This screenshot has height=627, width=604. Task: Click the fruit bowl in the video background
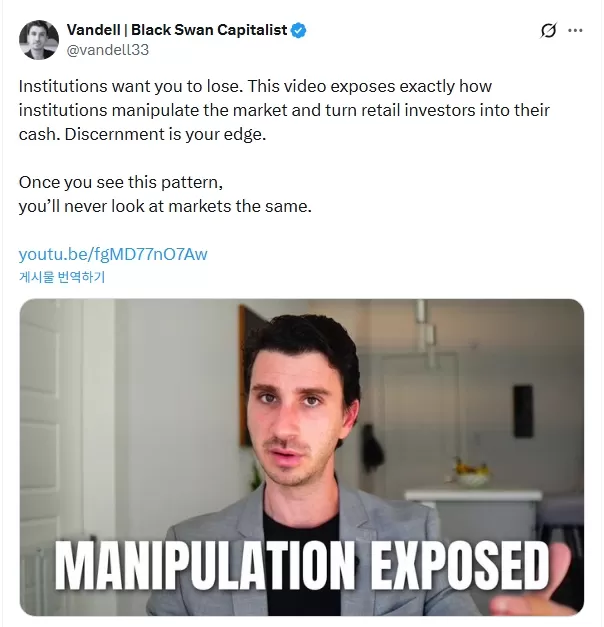472,473
